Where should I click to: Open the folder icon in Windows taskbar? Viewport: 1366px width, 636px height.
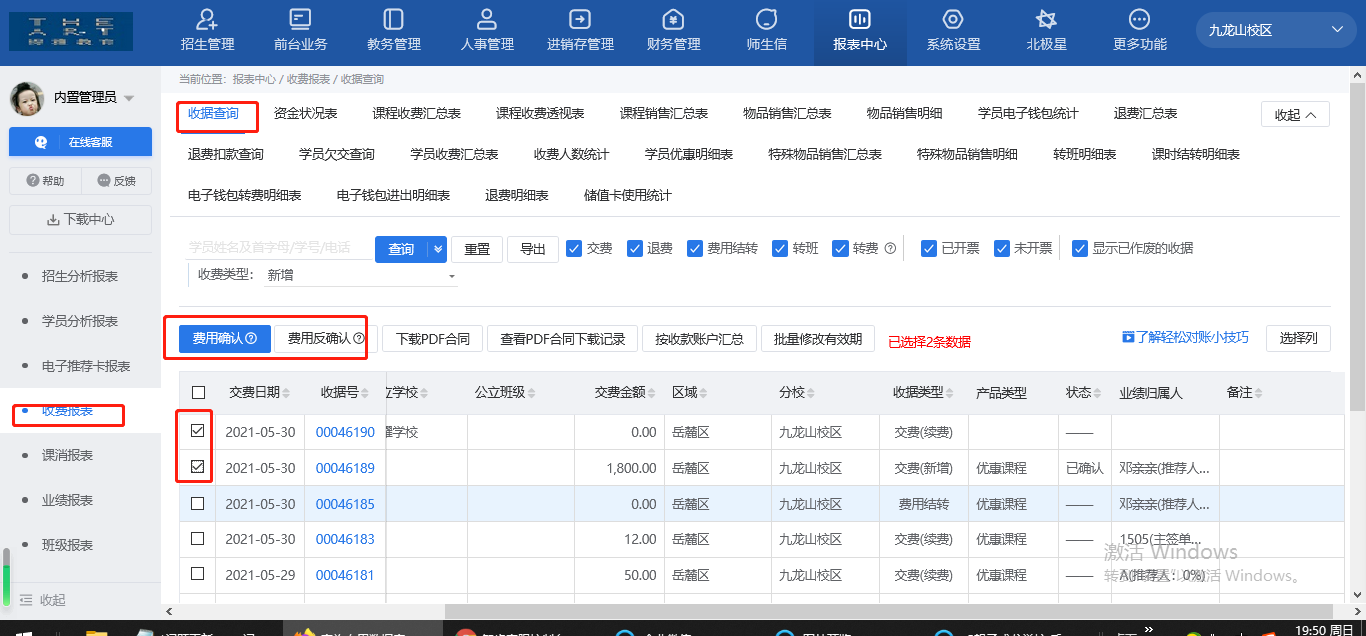[x=96, y=632]
